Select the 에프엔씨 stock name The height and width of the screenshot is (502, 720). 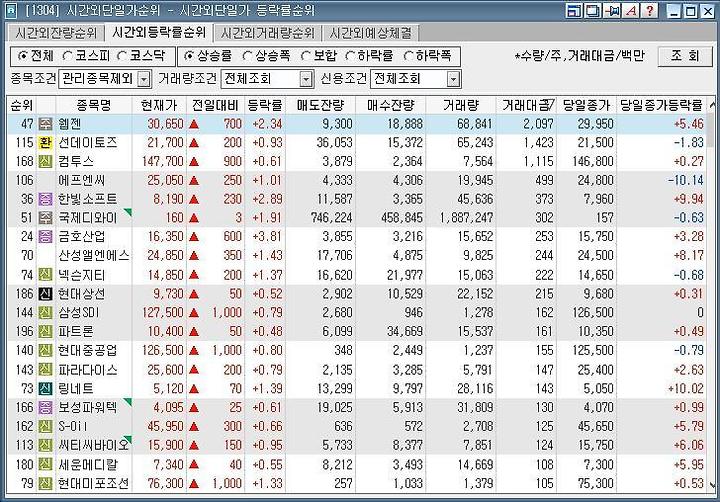[81, 180]
